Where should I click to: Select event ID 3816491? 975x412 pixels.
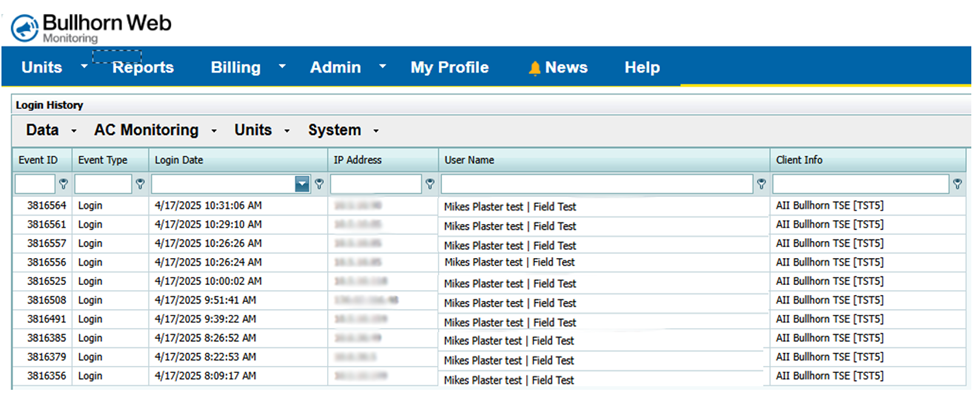(x=46, y=319)
